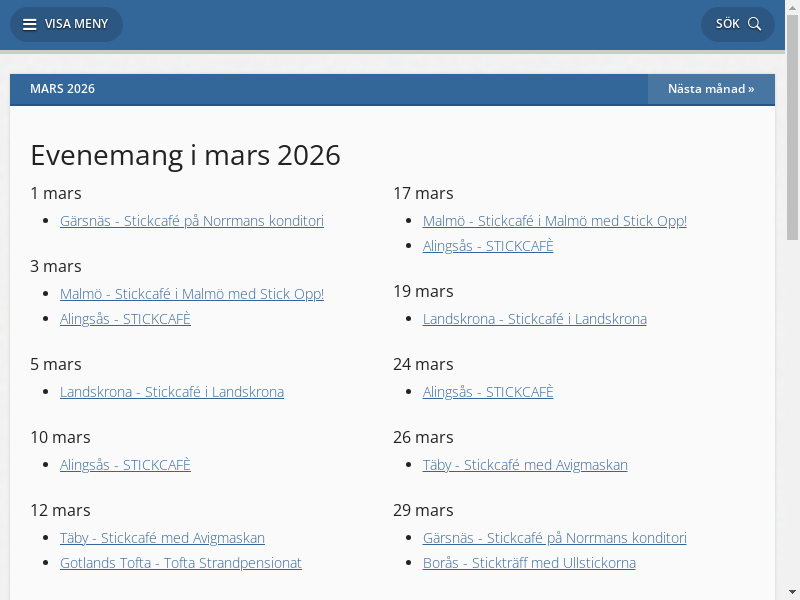The image size is (800, 600).
Task: Open Malmö Stickcafé link under 17 mars
Action: point(554,221)
